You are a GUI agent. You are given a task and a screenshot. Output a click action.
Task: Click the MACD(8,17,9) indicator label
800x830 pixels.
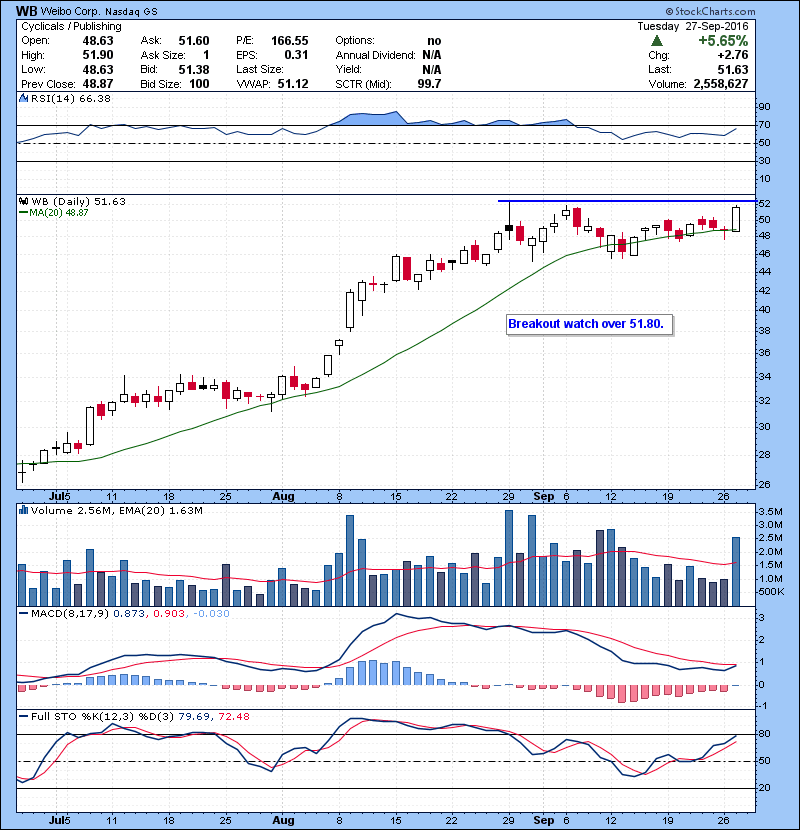[70, 614]
